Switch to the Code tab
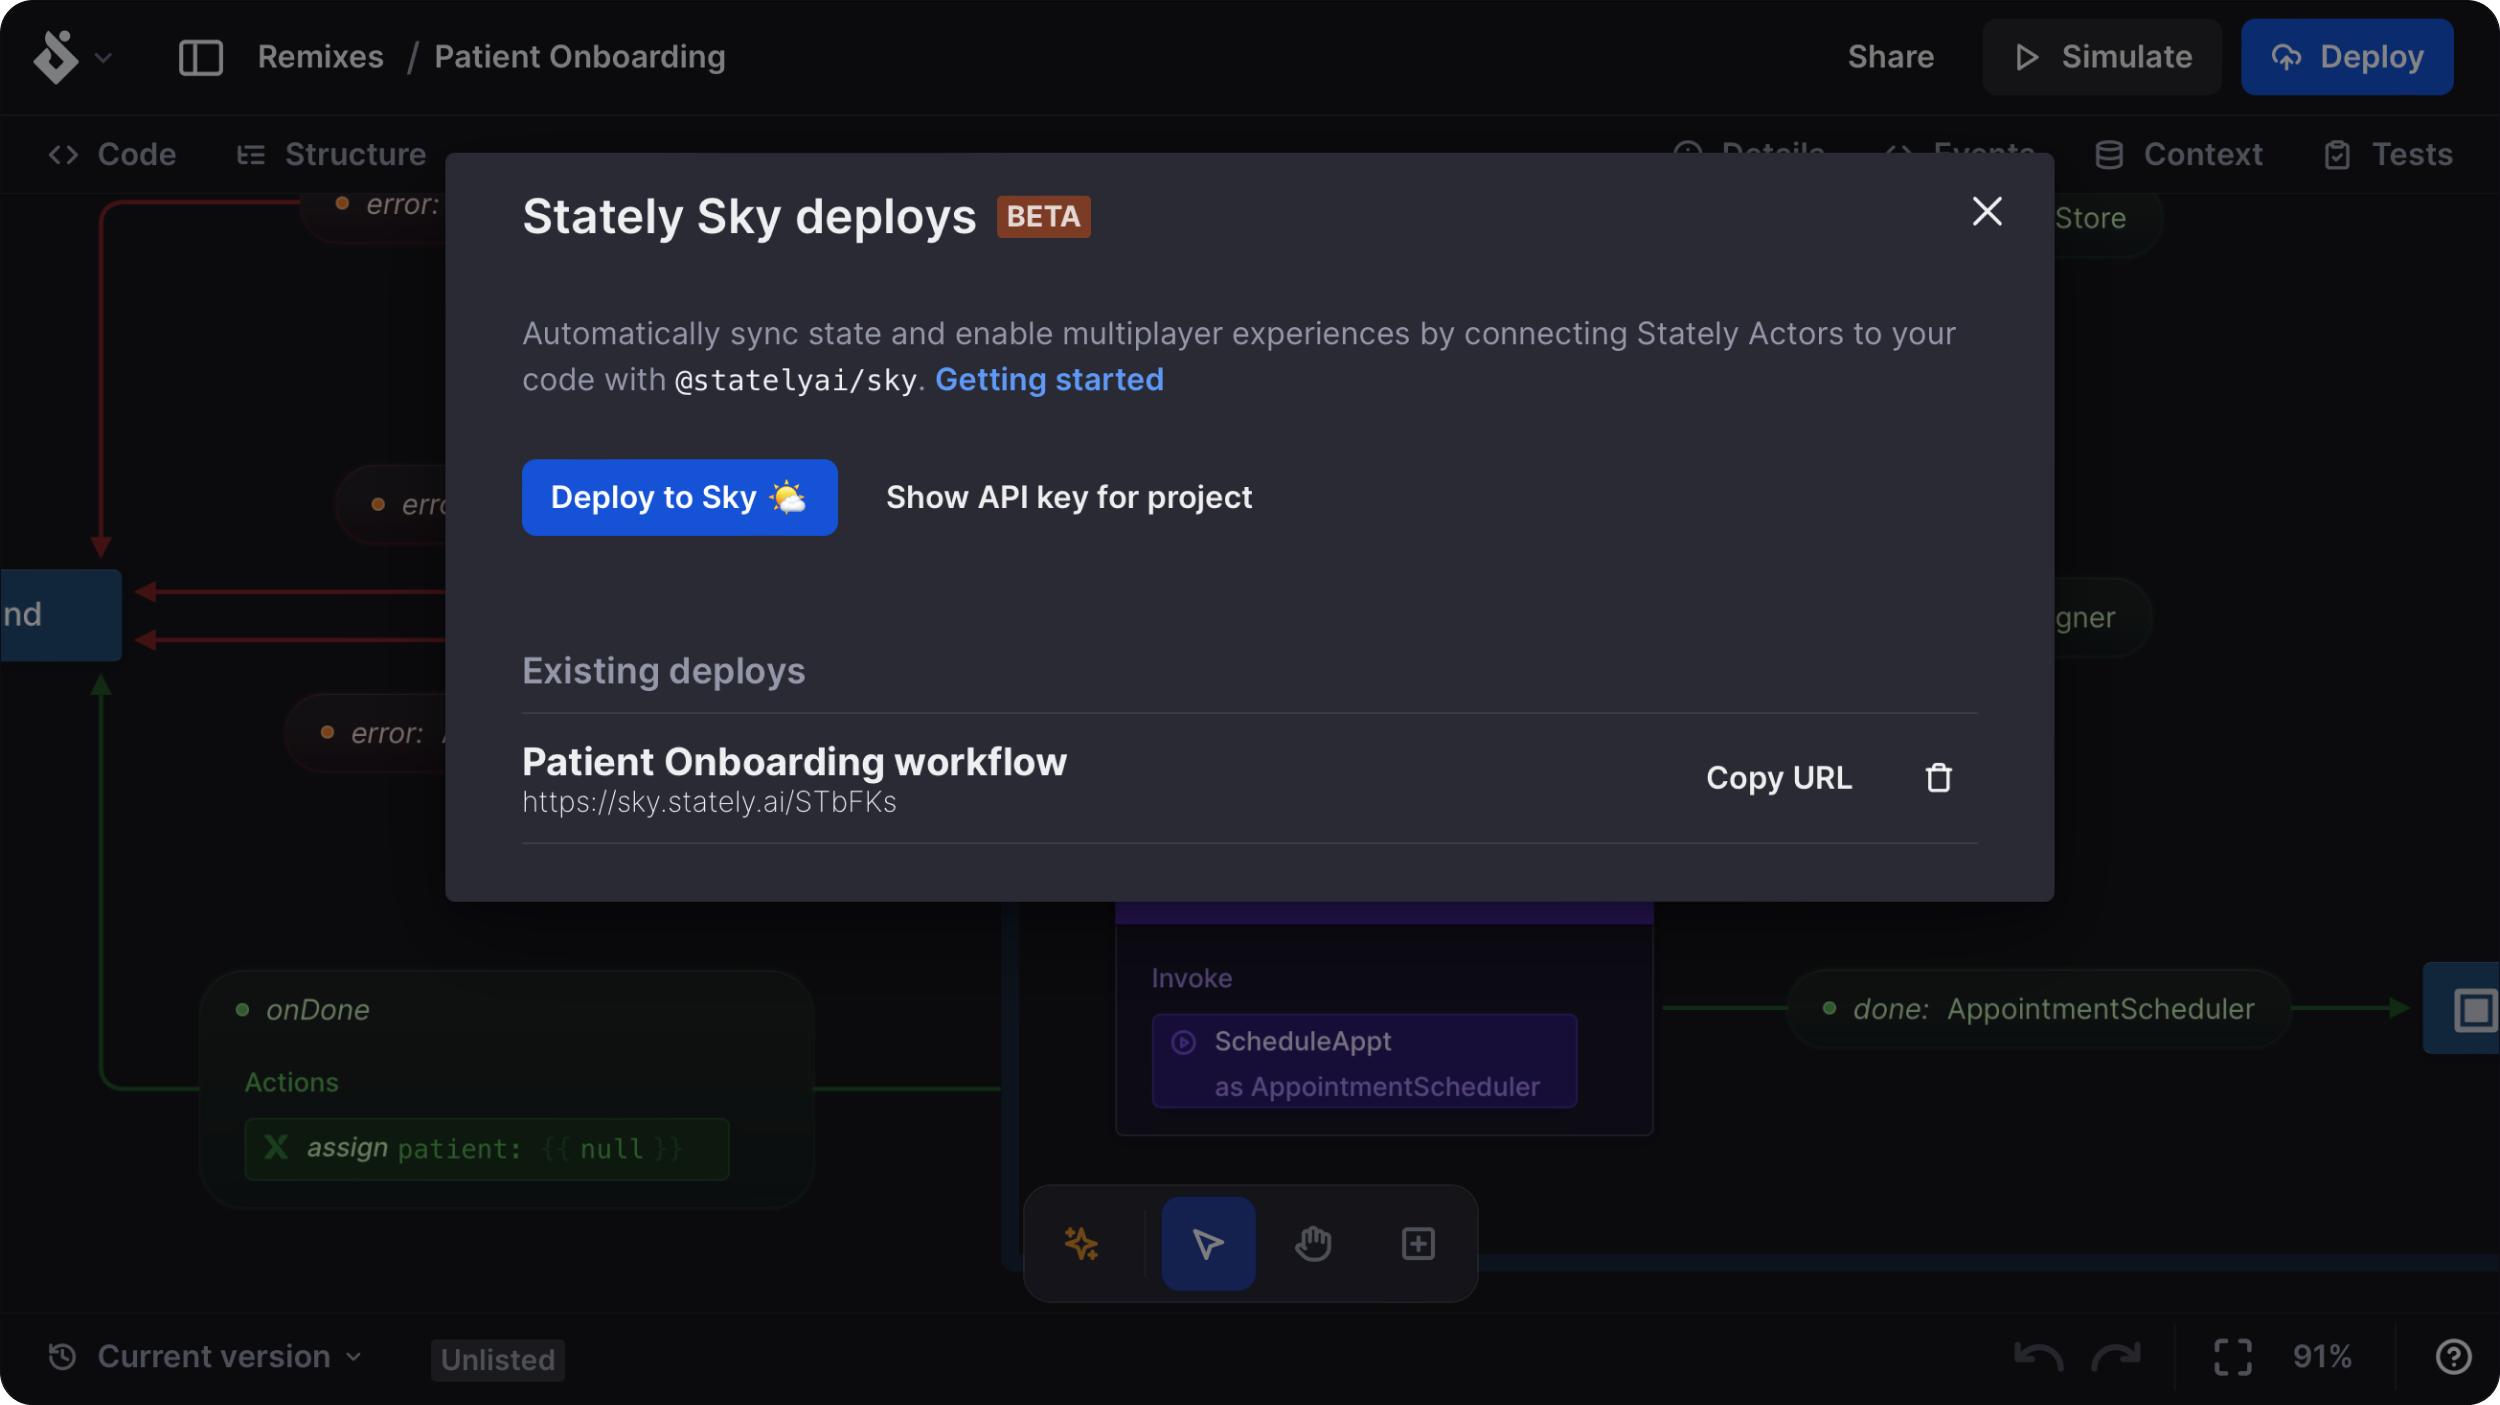The image size is (2500, 1405). (112, 153)
